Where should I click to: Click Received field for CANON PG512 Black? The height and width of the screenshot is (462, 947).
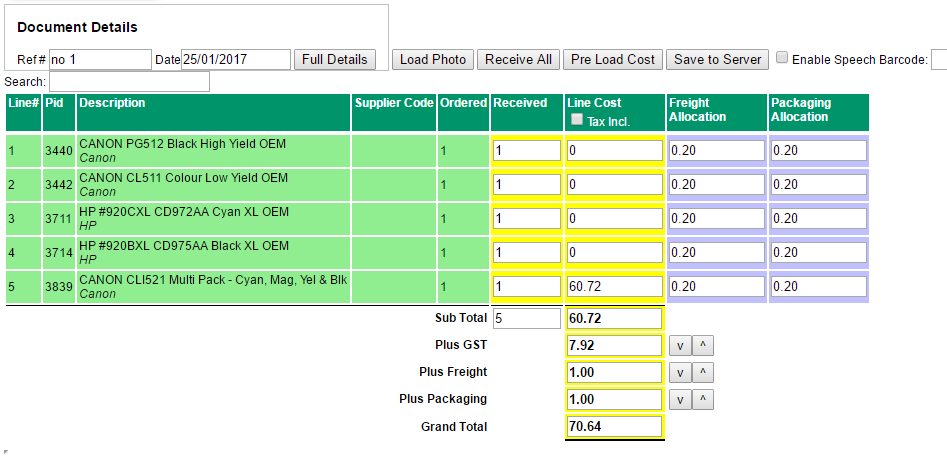tap(526, 151)
